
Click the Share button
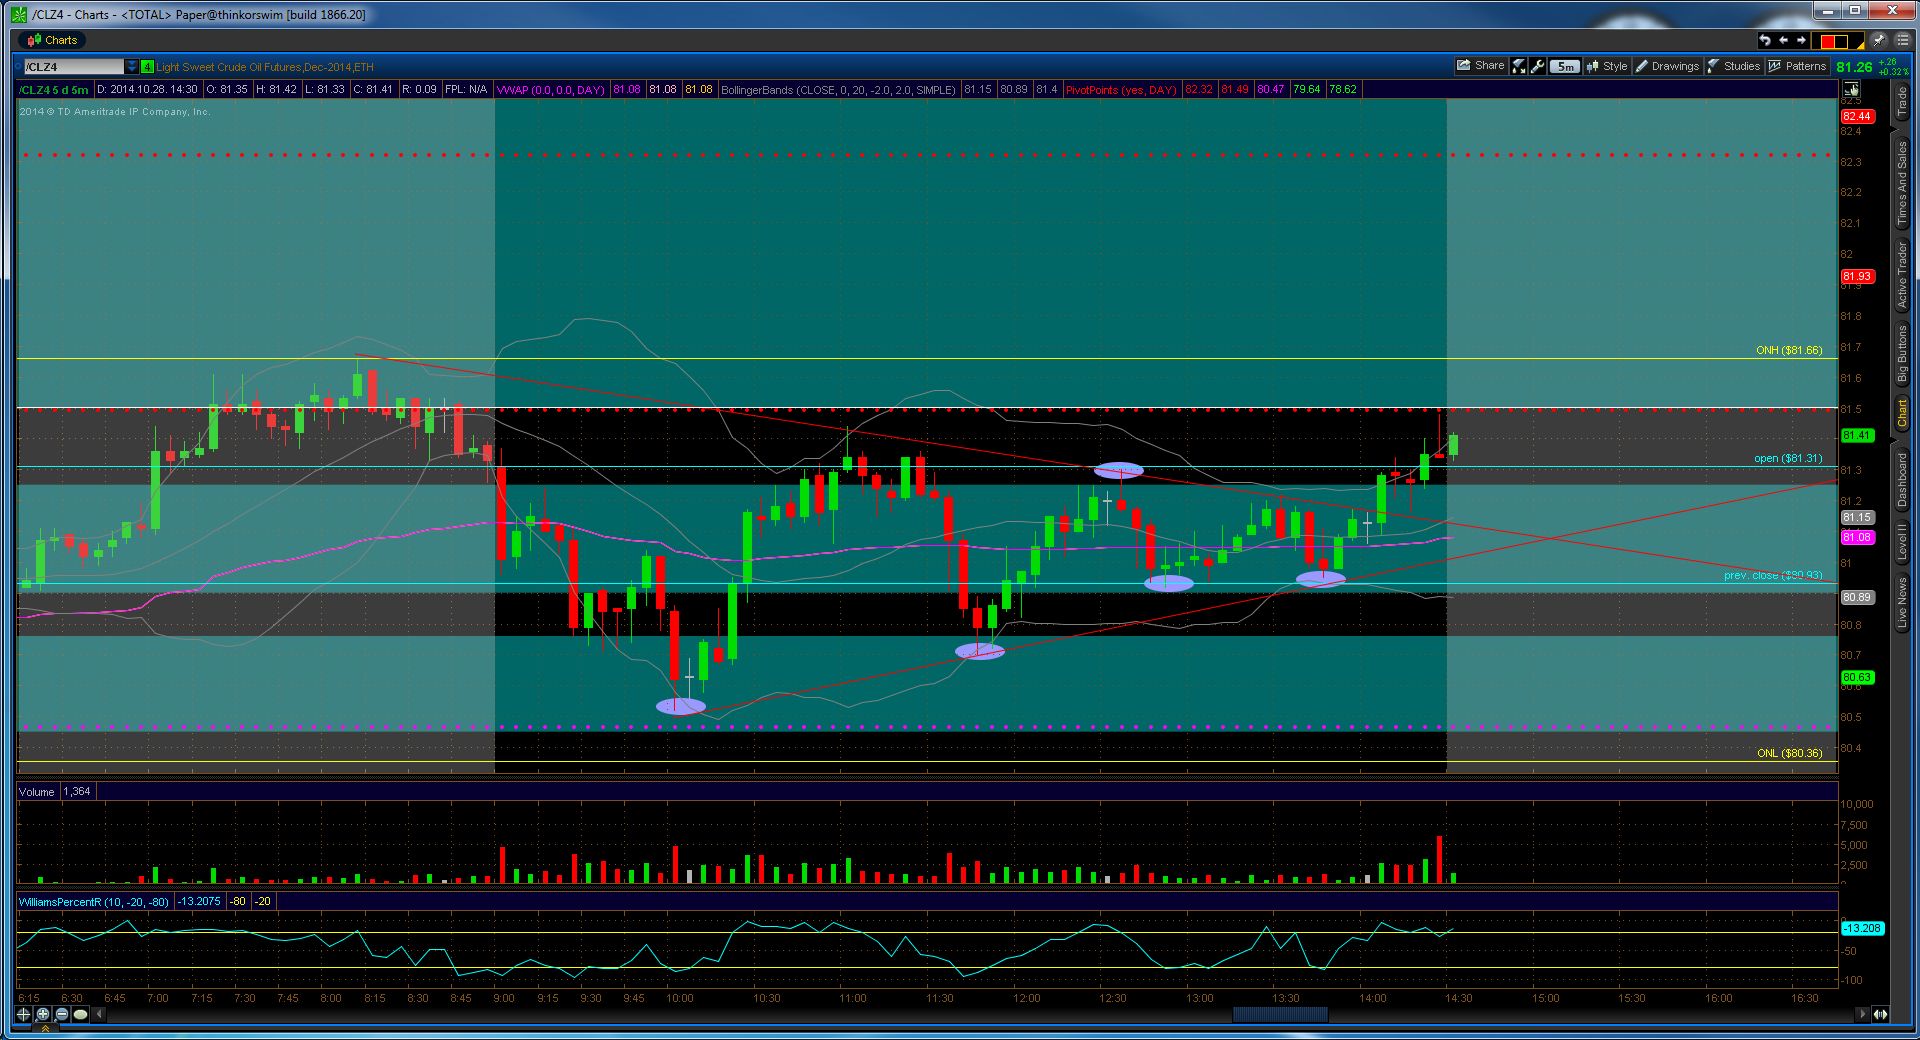click(x=1481, y=66)
